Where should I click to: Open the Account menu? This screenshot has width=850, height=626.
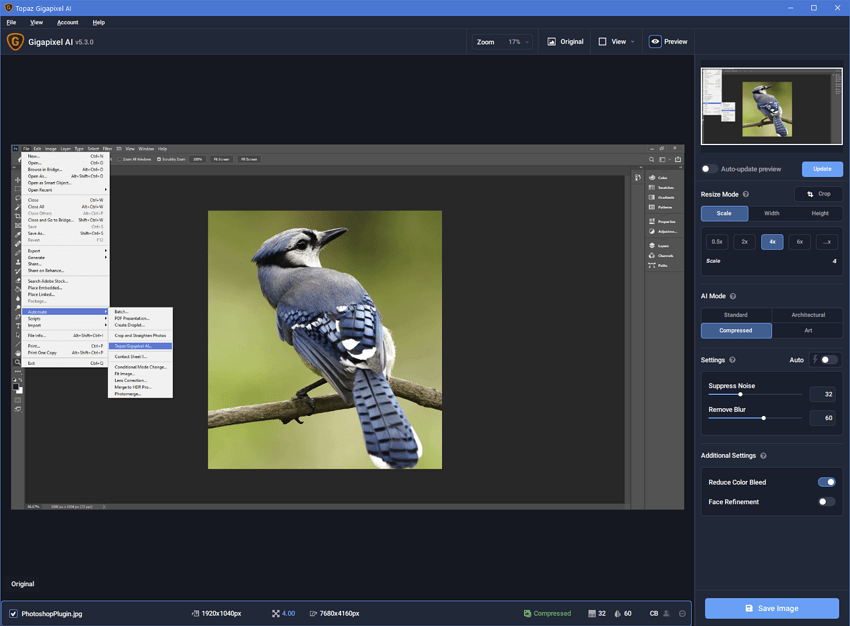[67, 22]
